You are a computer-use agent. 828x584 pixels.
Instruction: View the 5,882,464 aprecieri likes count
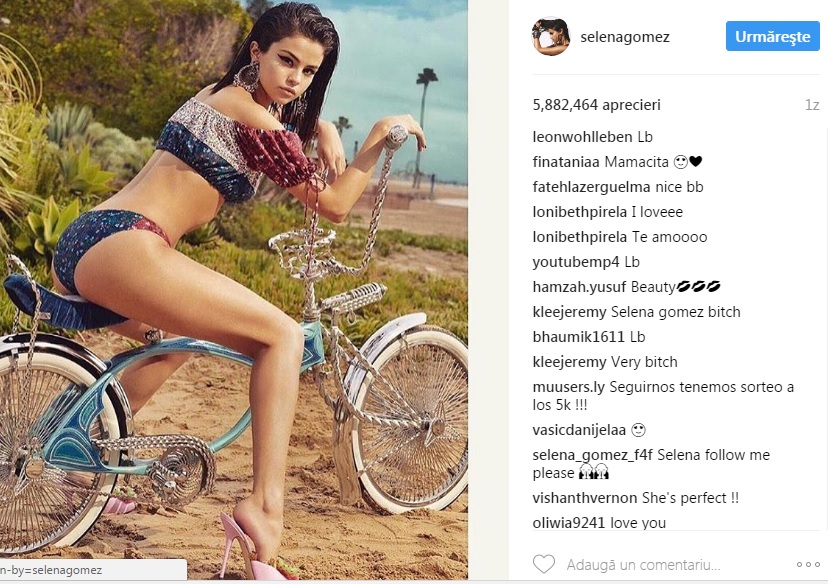(x=597, y=105)
